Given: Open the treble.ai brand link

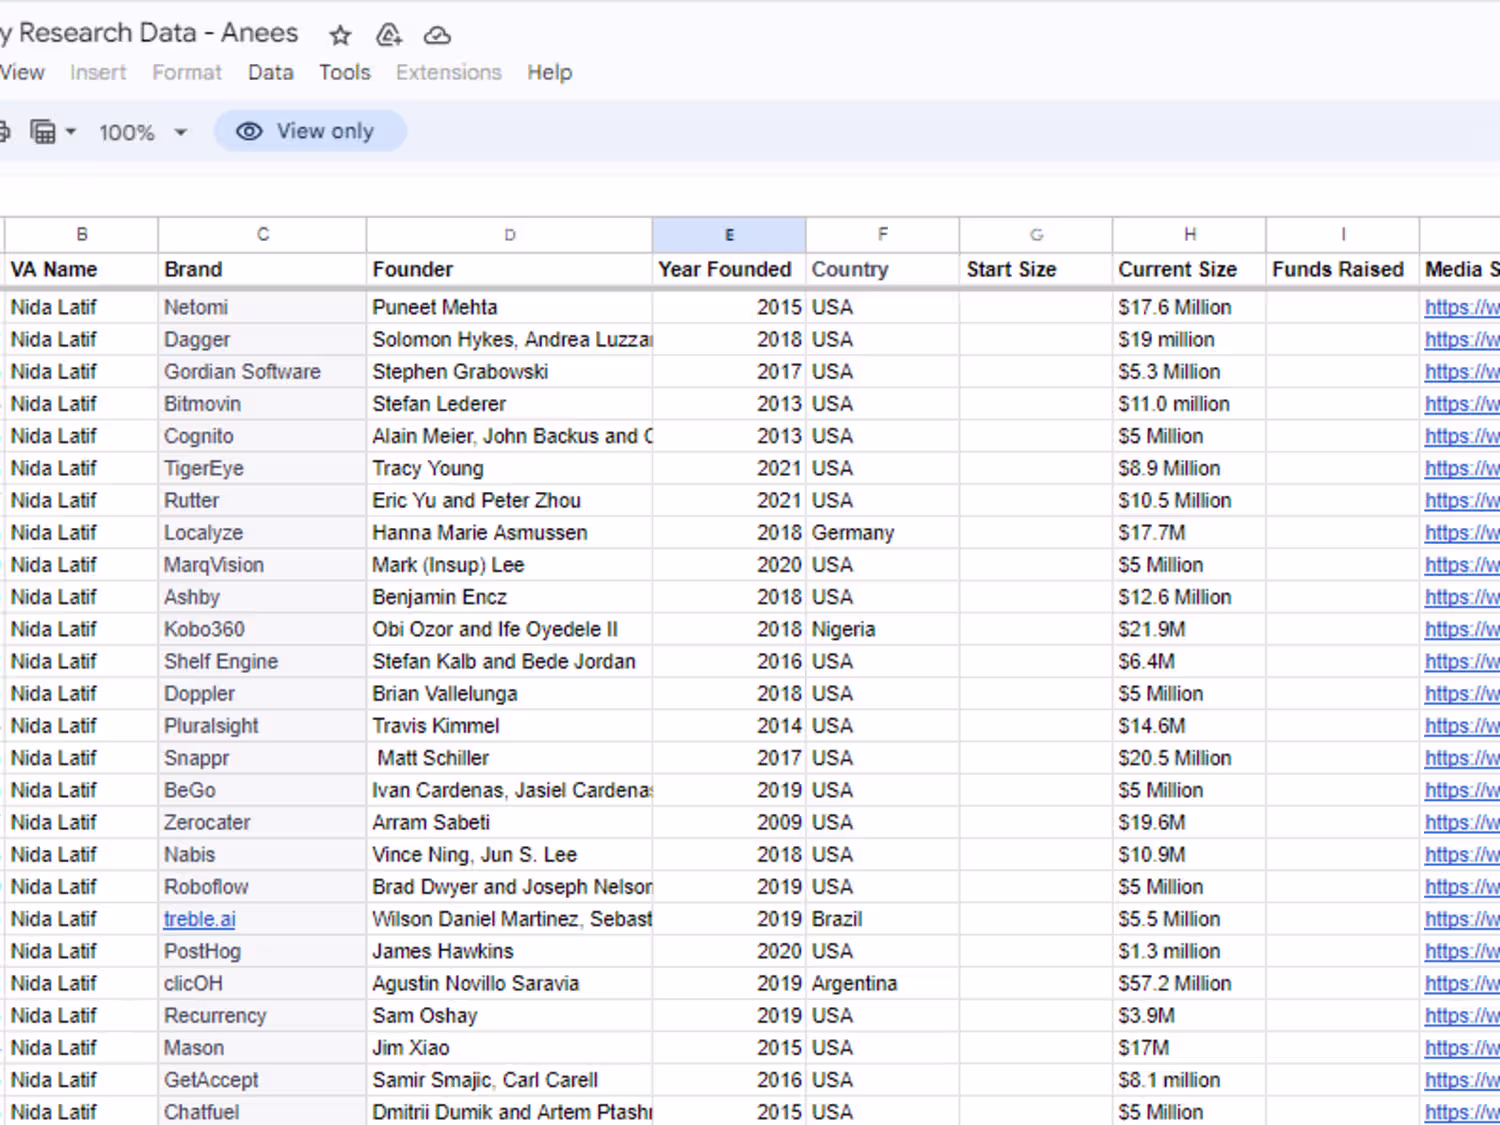Looking at the screenshot, I should click(x=200, y=919).
